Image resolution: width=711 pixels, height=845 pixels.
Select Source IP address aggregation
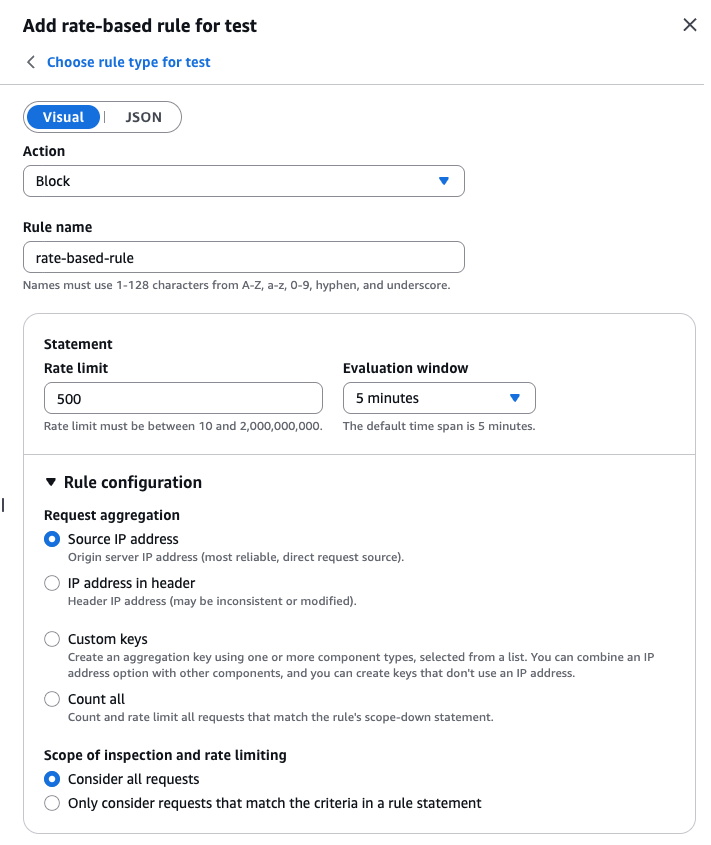tap(52, 539)
